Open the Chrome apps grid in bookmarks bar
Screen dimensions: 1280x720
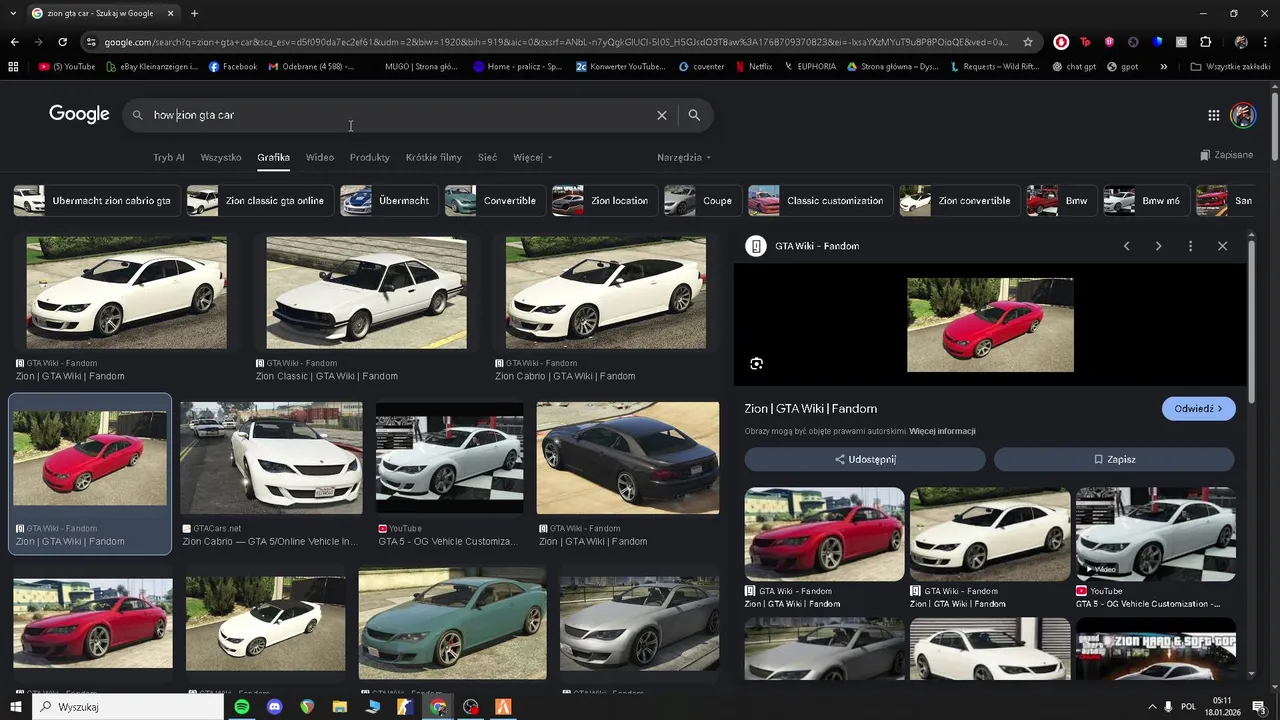[x=13, y=67]
